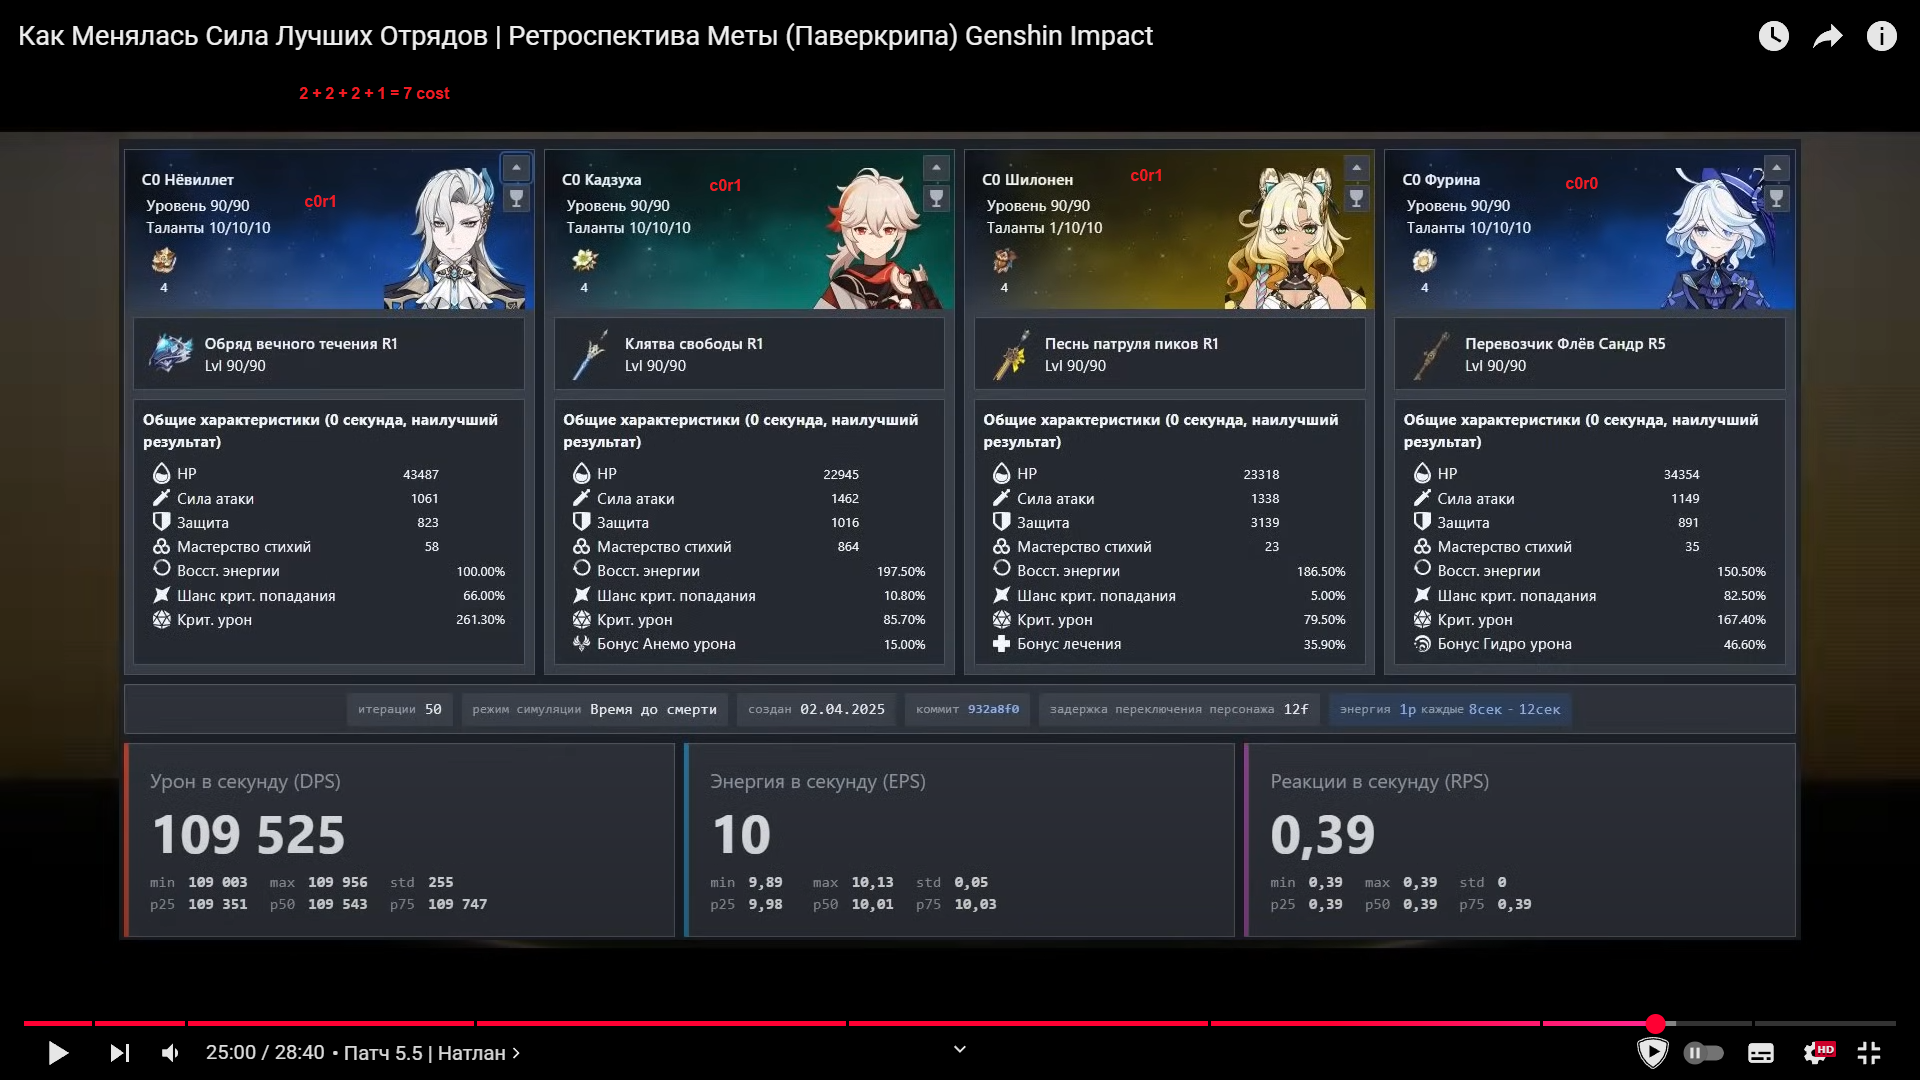Expand the down chevron above the controls
The image size is (1920, 1080).
(x=960, y=1049)
